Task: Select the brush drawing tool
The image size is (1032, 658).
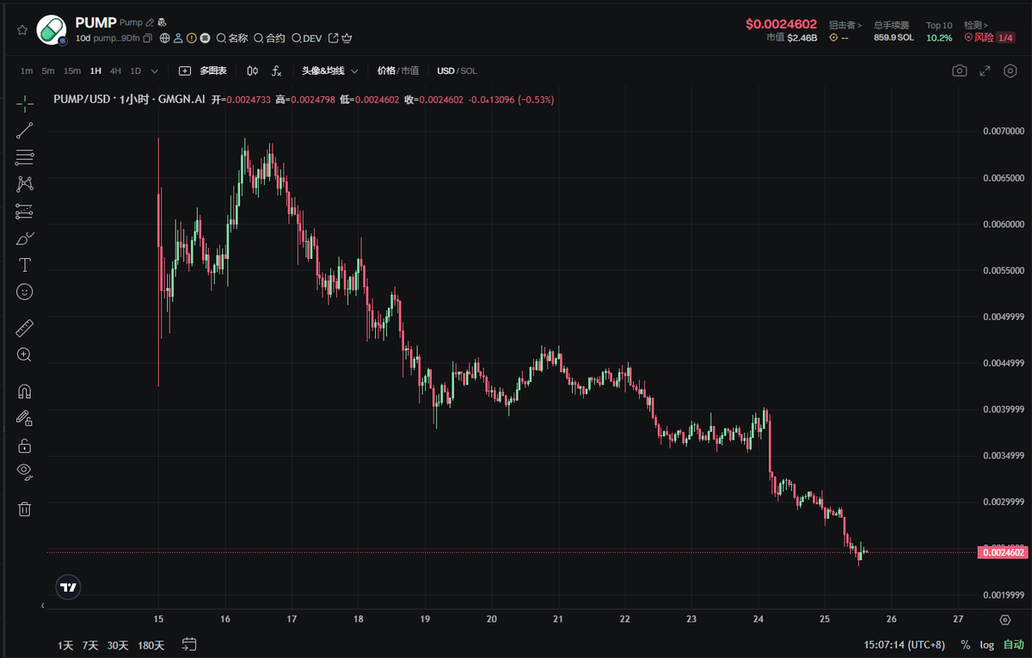Action: pos(24,238)
